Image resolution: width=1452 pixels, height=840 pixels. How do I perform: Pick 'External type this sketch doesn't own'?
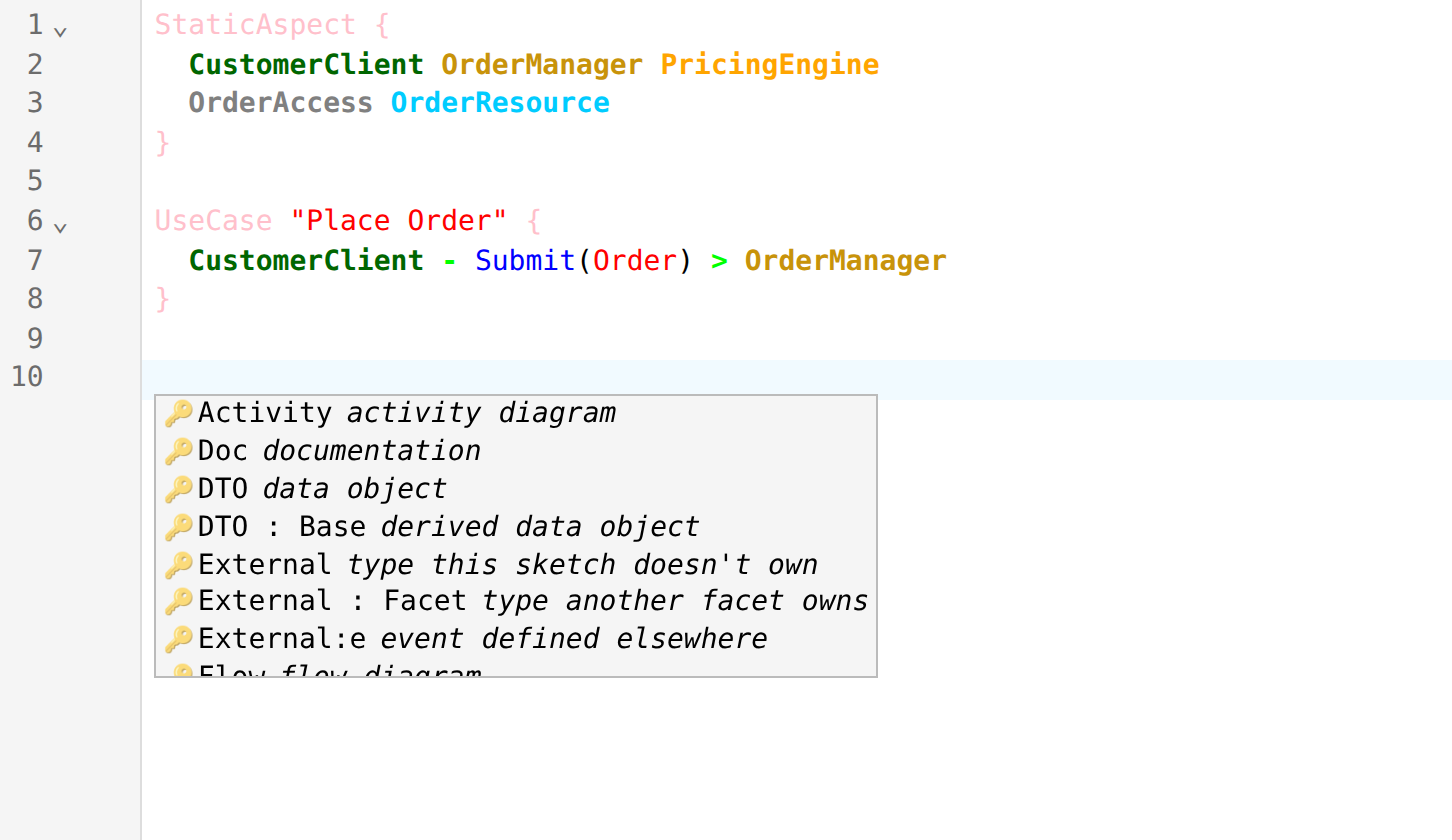tap(516, 564)
